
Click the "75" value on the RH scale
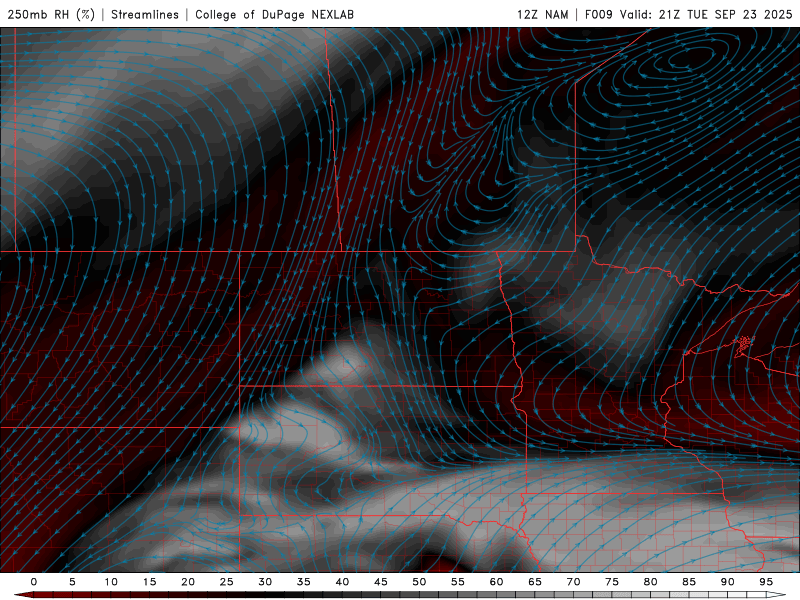[612, 582]
